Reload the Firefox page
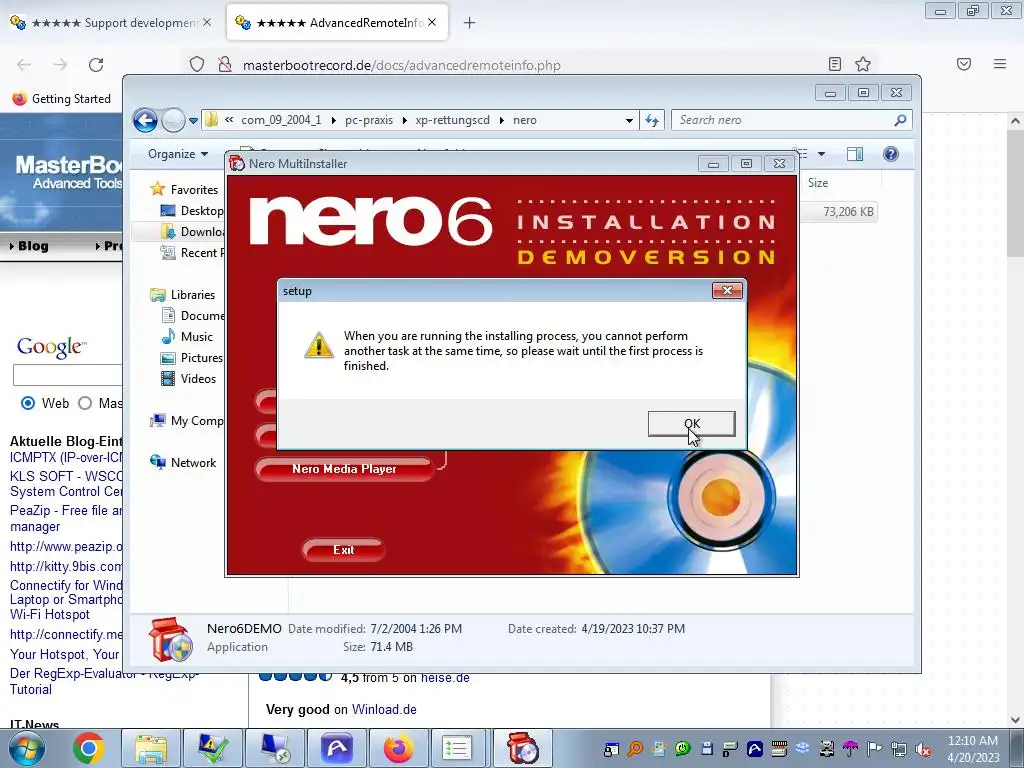 (96, 64)
